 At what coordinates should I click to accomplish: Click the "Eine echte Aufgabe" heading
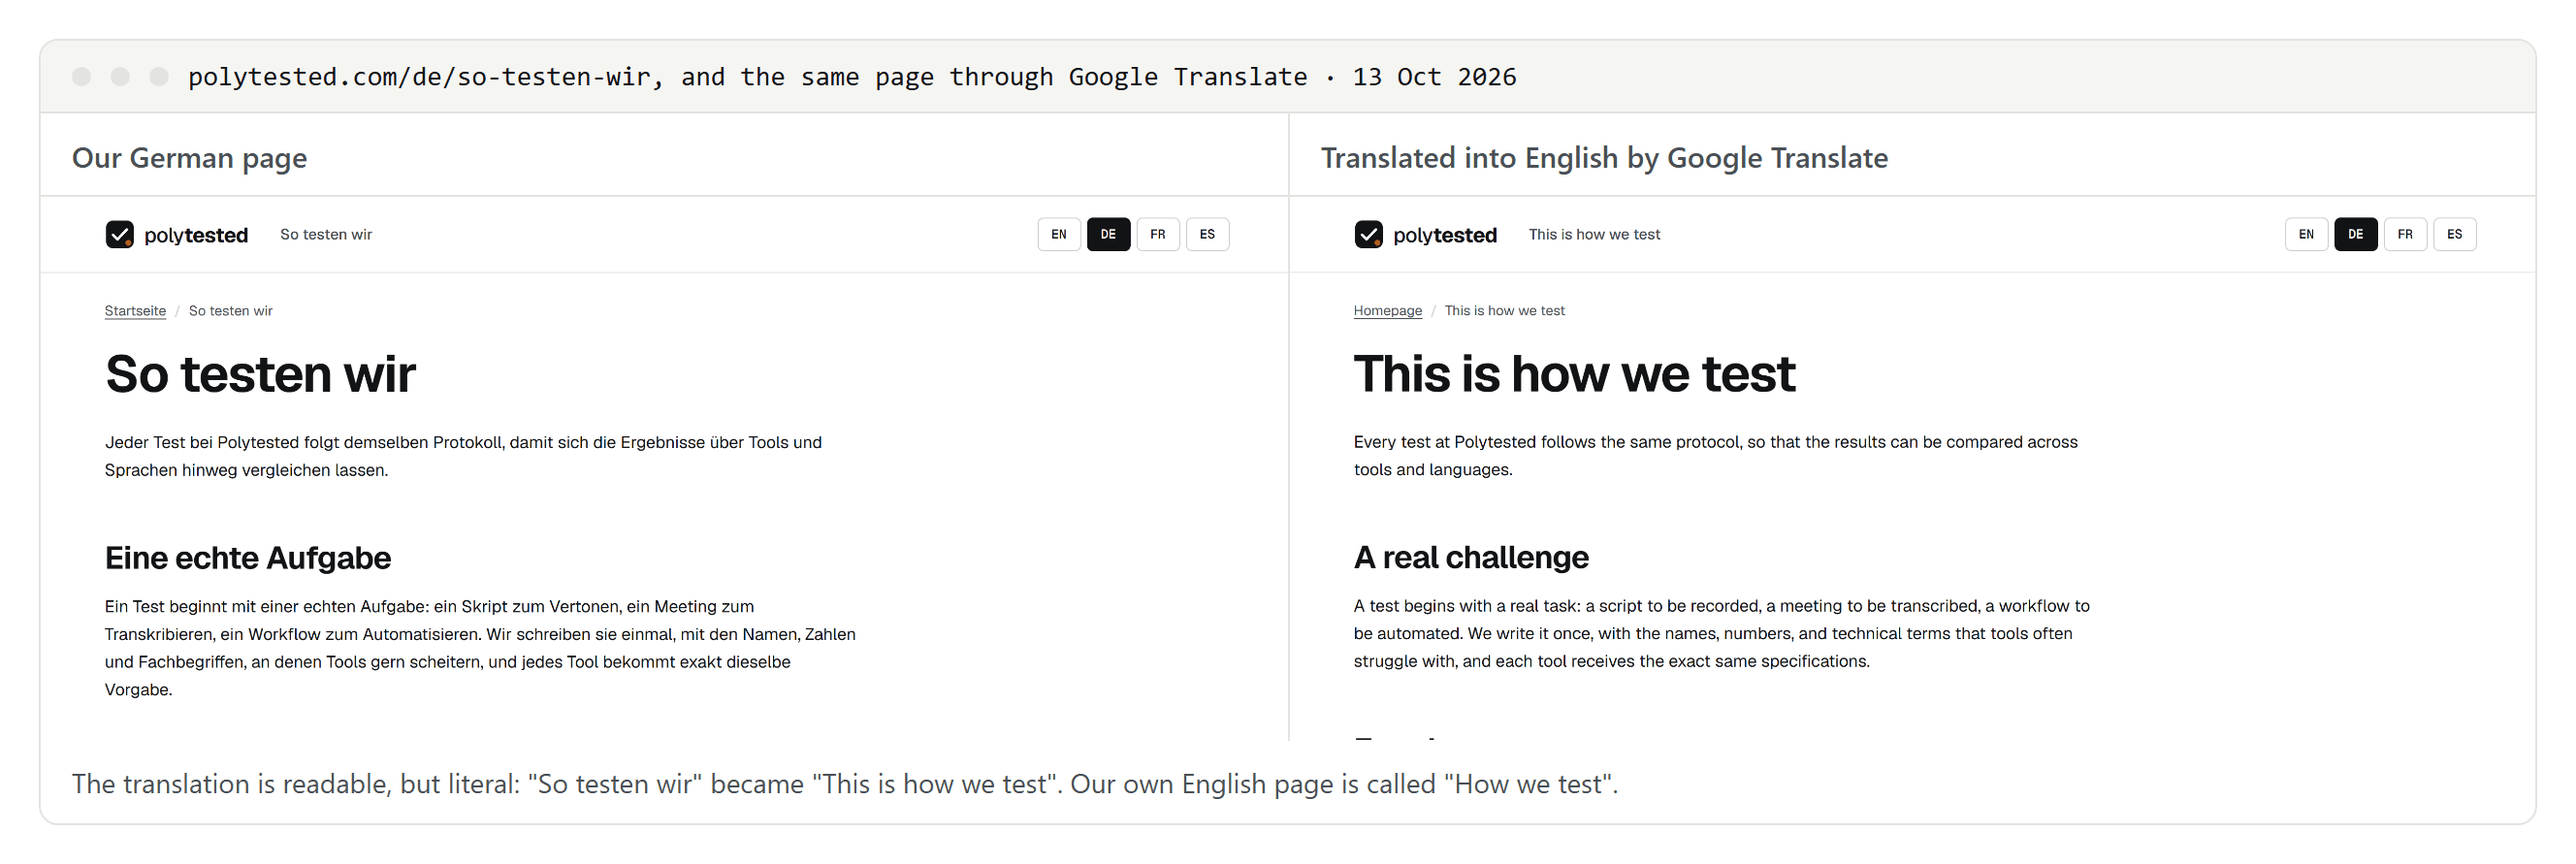pos(248,558)
